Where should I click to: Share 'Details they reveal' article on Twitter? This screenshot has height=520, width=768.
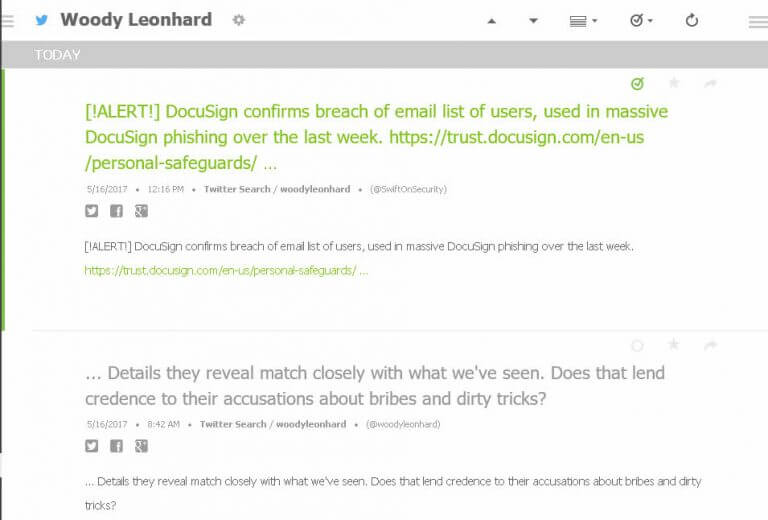coord(92,446)
